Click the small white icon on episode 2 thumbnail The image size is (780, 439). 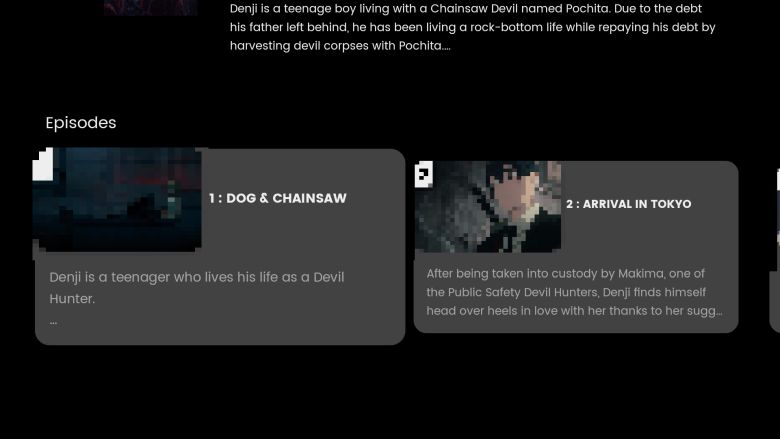click(423, 175)
